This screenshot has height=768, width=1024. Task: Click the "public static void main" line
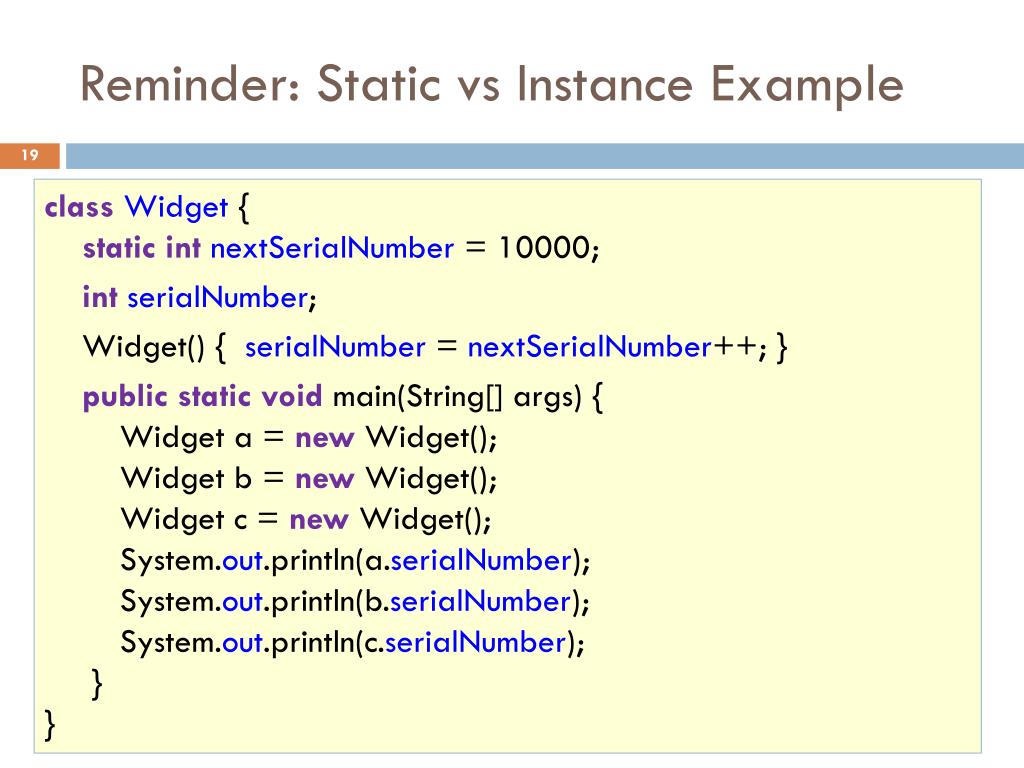pos(342,396)
